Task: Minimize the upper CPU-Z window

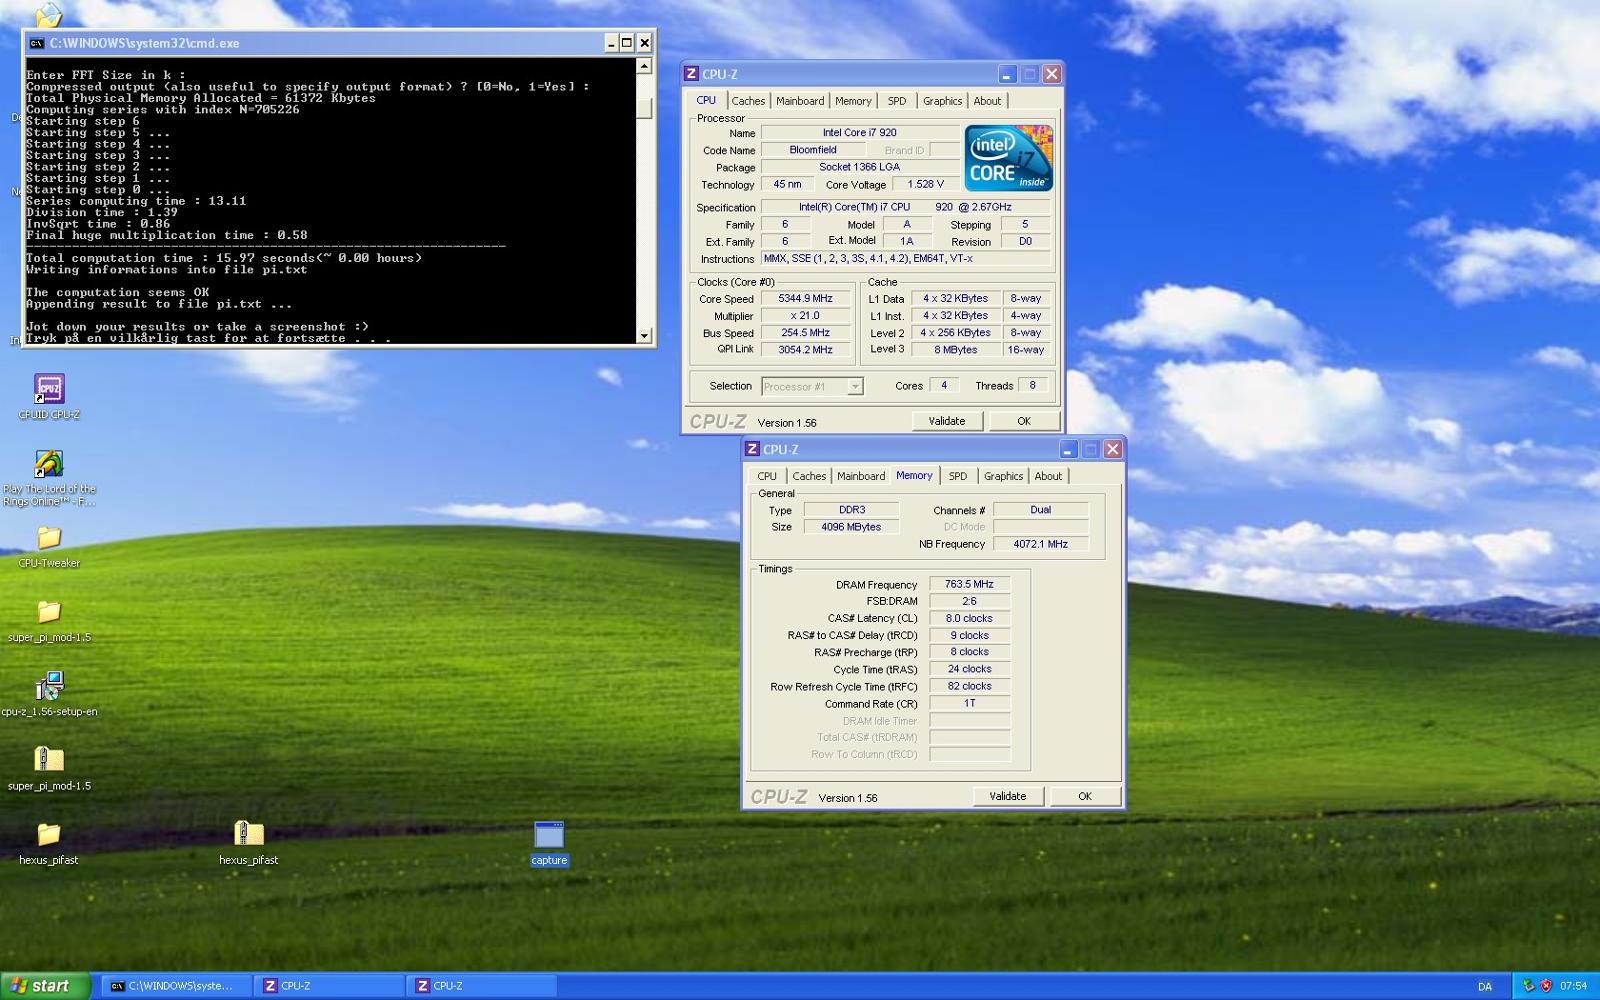Action: pyautogui.click(x=1007, y=74)
